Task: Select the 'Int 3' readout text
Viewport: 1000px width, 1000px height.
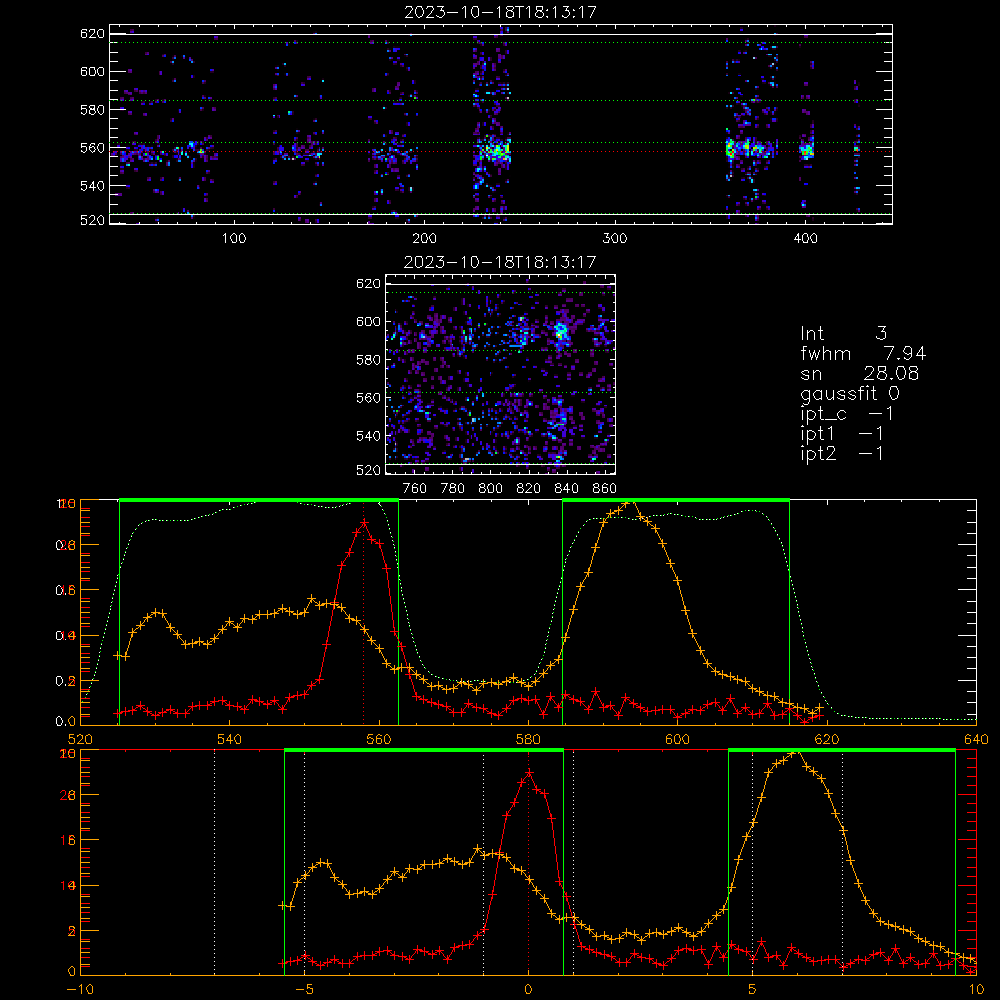Action: [844, 333]
